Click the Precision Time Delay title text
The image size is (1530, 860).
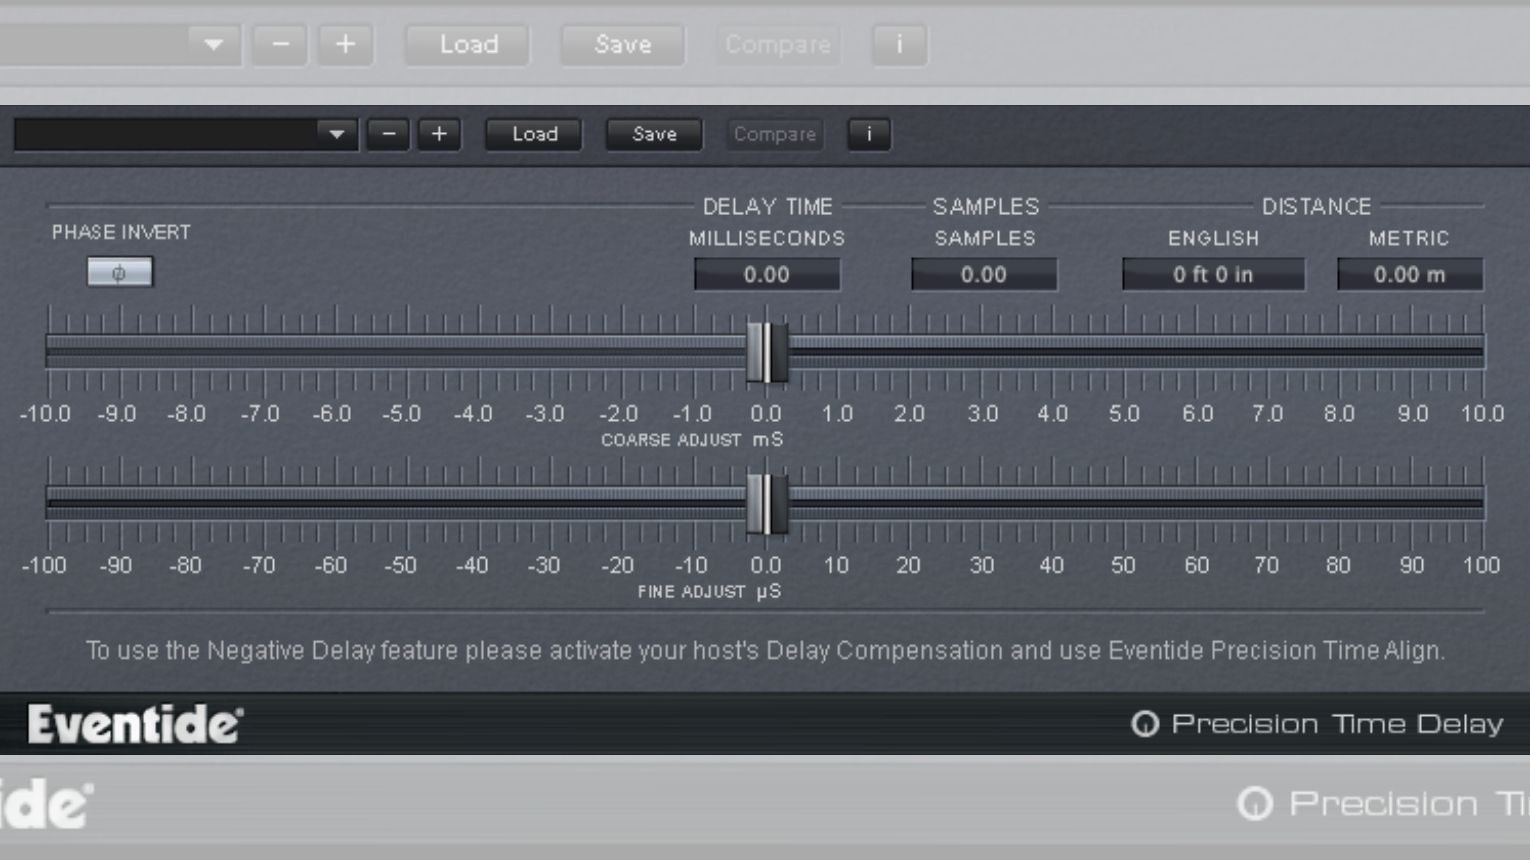click(x=1337, y=724)
